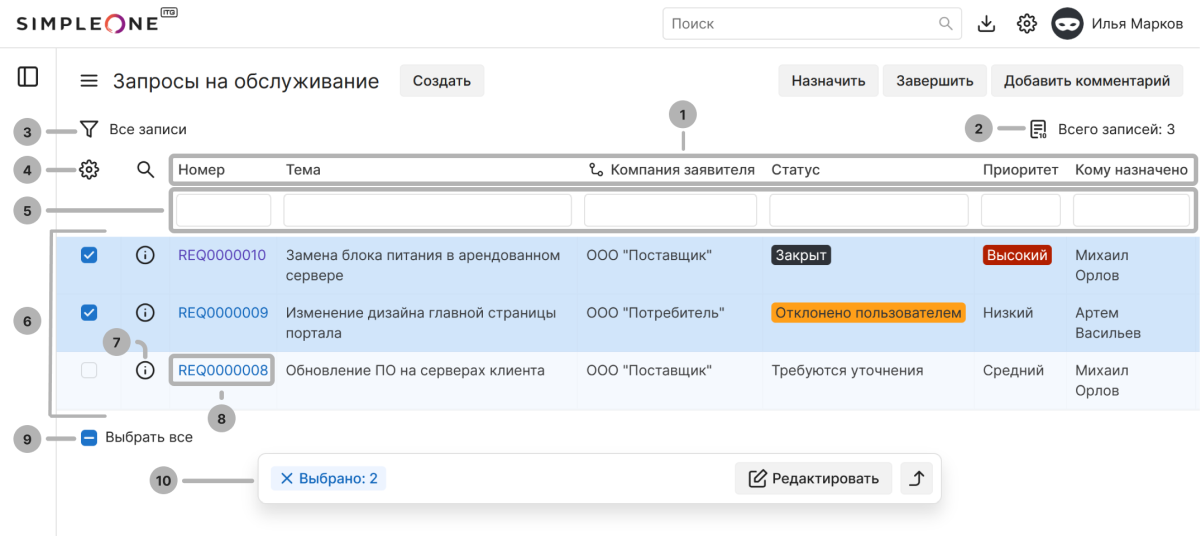This screenshot has width=1200, height=536.
Task: Open record REQ0000008 link
Action: tap(223, 370)
